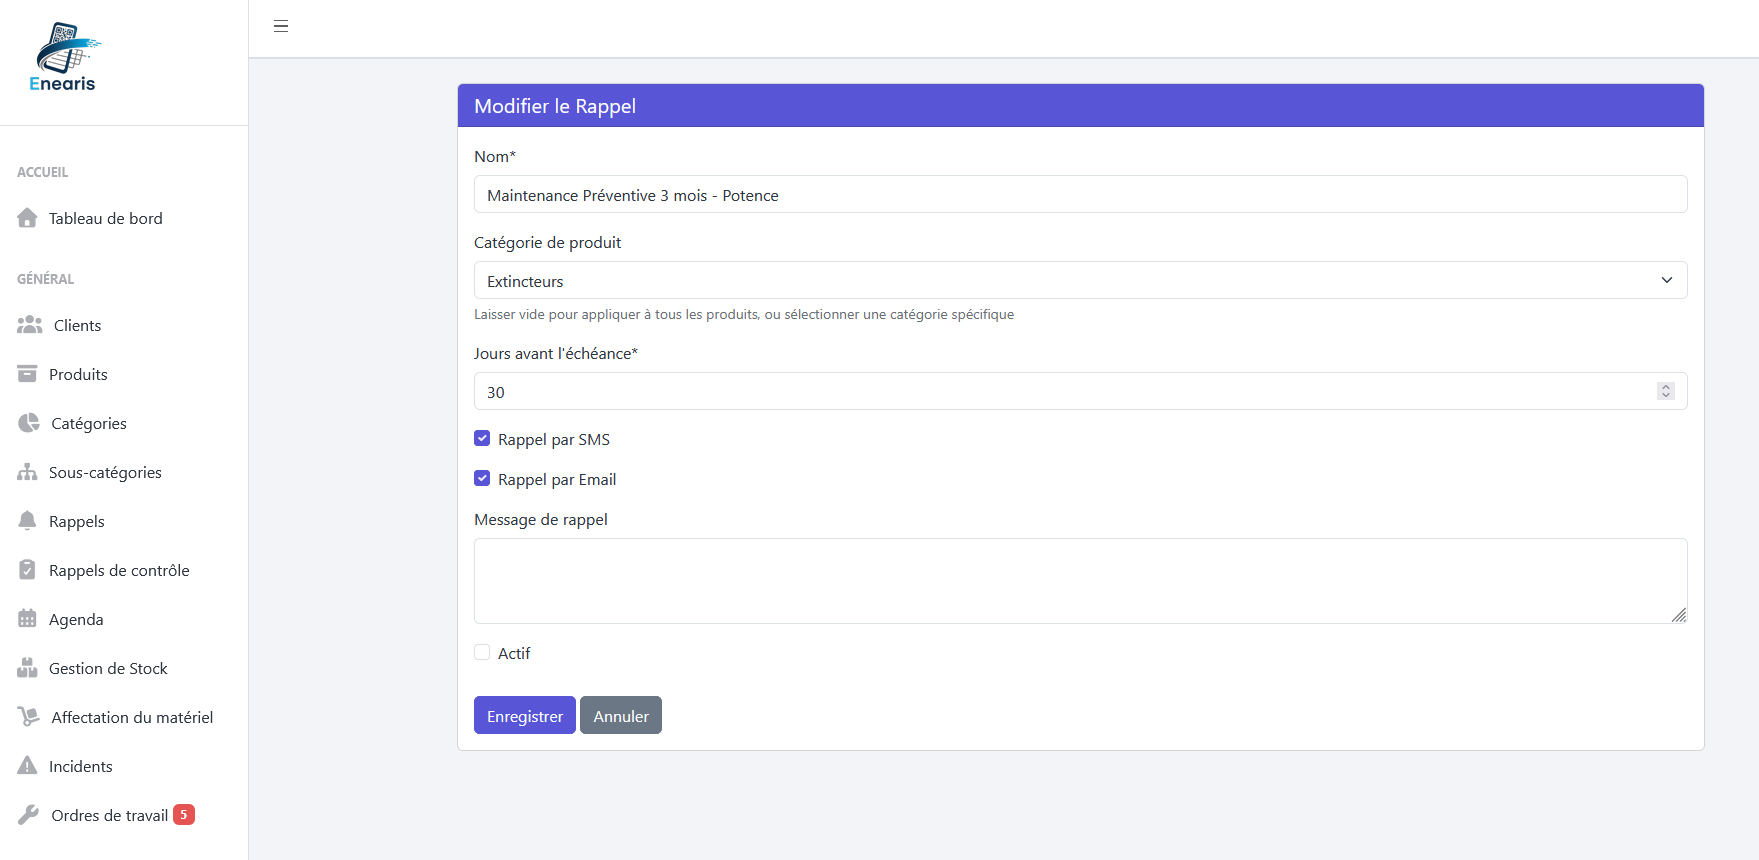Uncheck Rappel par Email checkbox
Image resolution: width=1759 pixels, height=860 pixels.
click(482, 478)
